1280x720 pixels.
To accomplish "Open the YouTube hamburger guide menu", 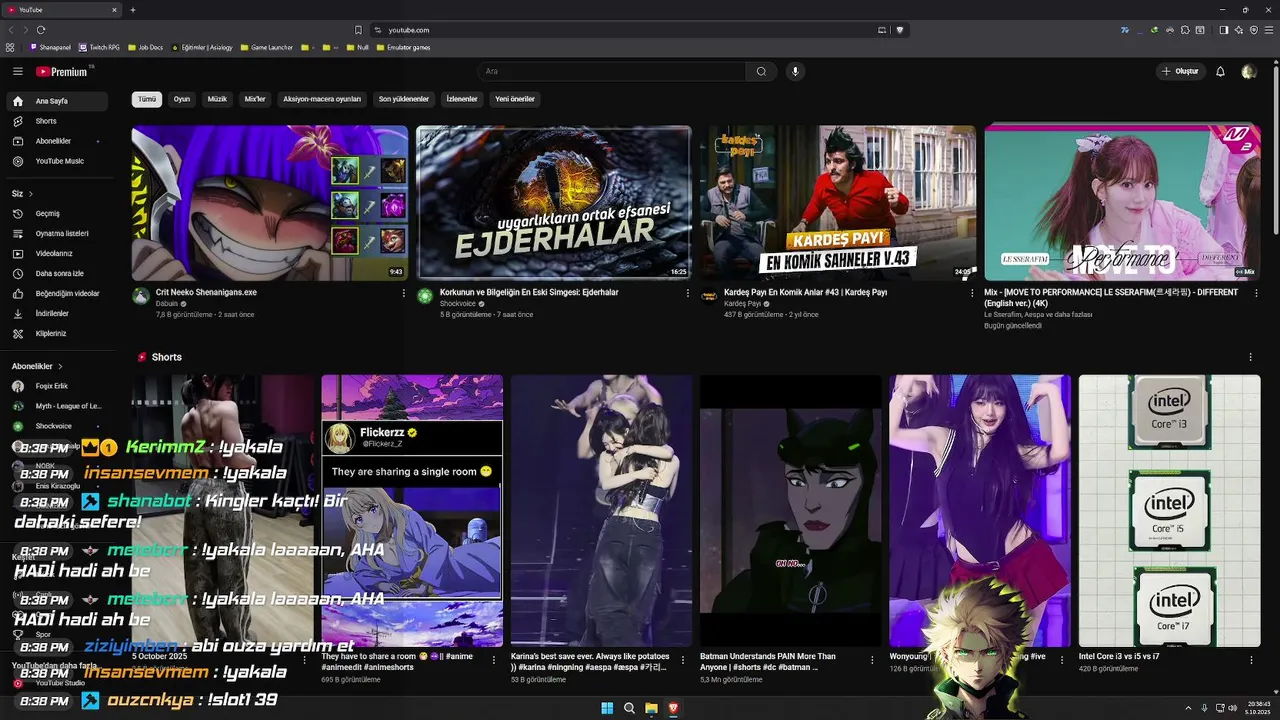I will (17, 71).
